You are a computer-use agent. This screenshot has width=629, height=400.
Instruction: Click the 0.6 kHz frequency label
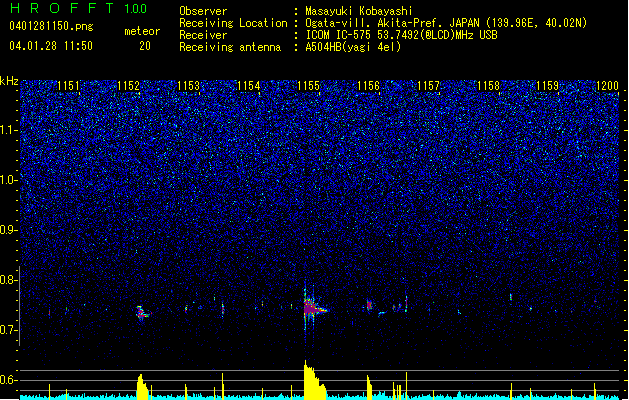[9, 380]
